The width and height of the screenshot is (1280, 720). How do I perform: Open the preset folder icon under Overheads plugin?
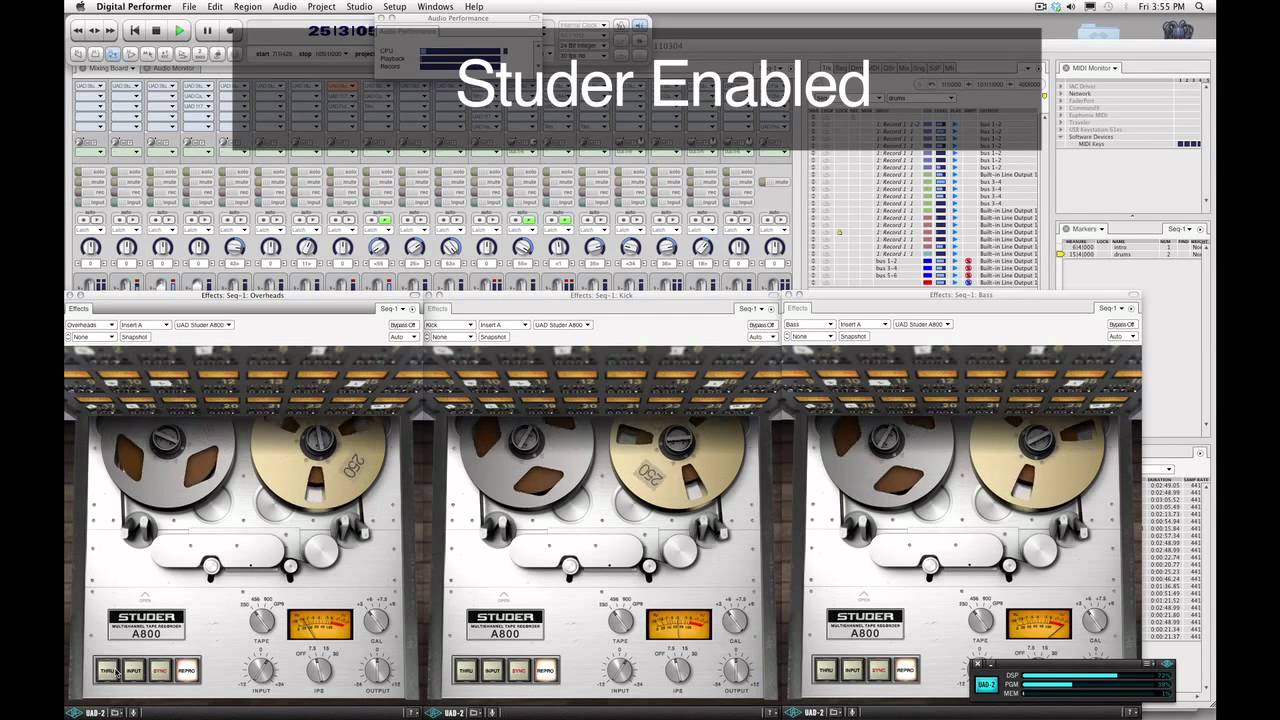(x=116, y=713)
